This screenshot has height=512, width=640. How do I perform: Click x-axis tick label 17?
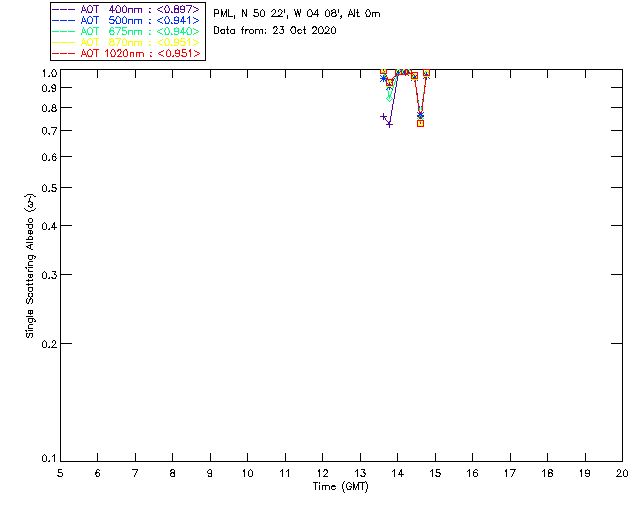pos(510,473)
